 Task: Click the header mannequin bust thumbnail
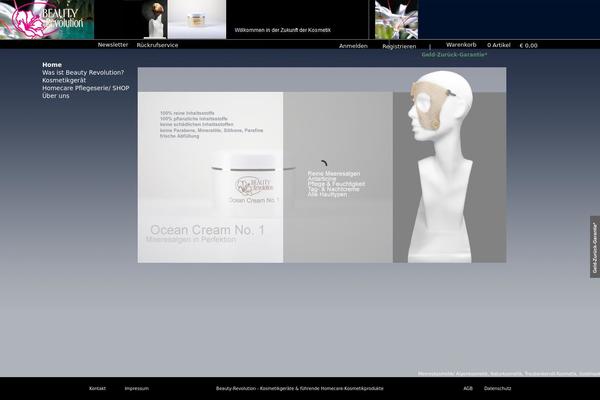155,19
